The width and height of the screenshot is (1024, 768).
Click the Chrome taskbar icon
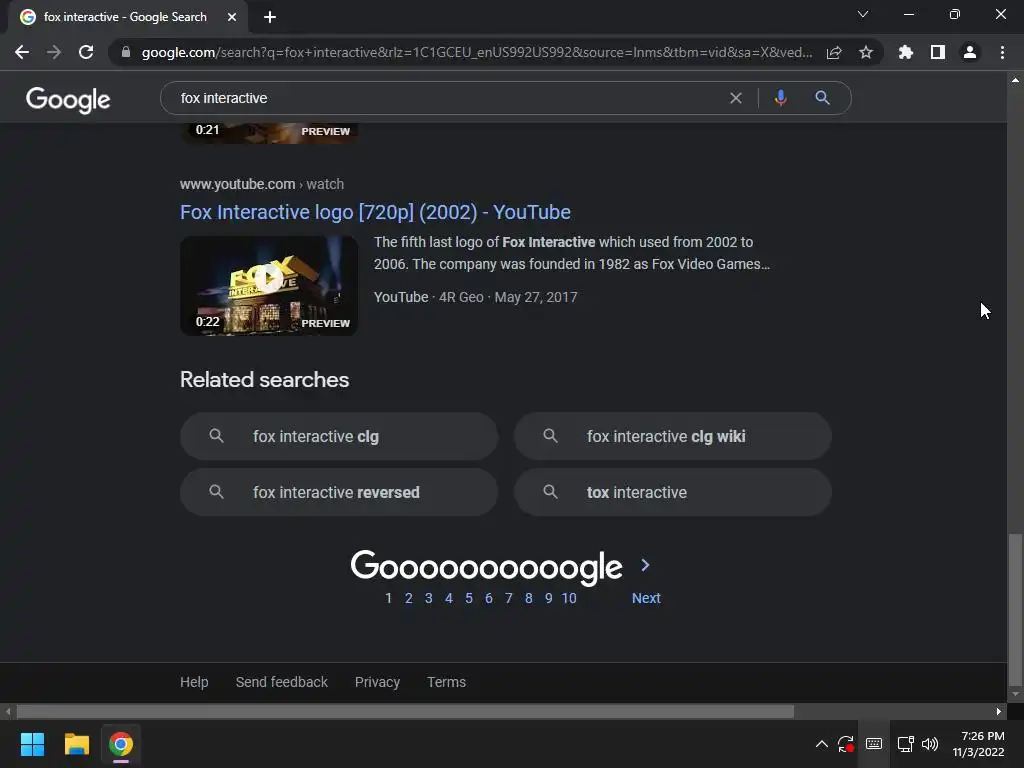121,744
